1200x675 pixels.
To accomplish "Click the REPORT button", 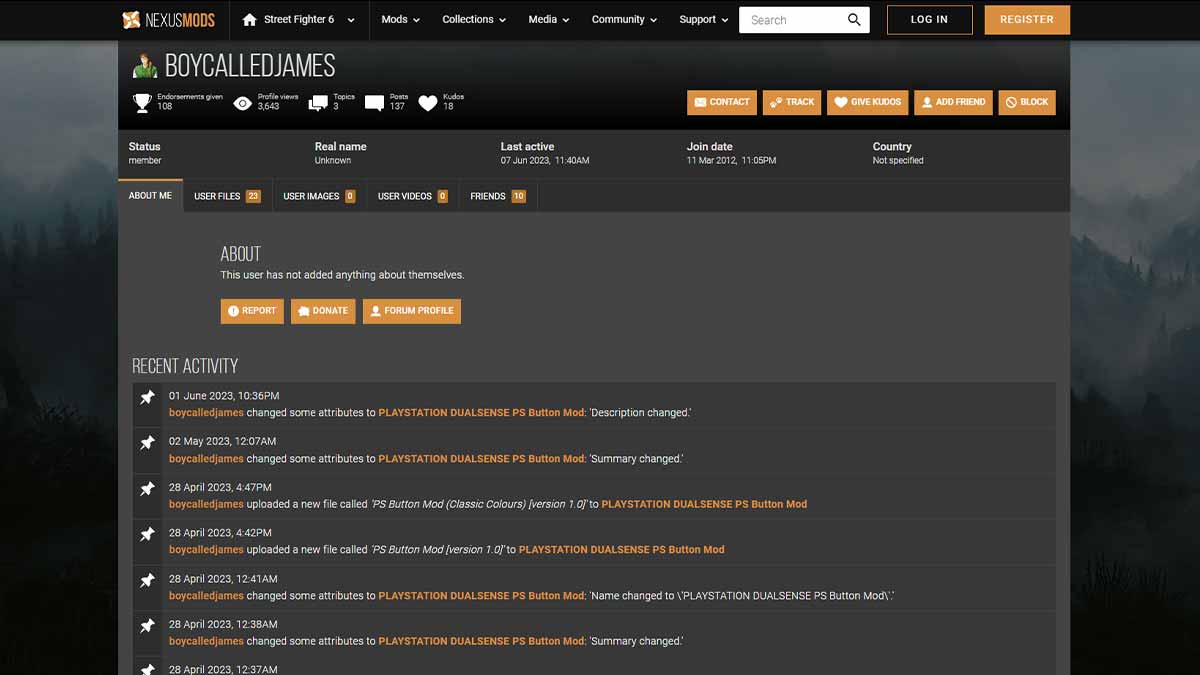I will click(x=252, y=311).
